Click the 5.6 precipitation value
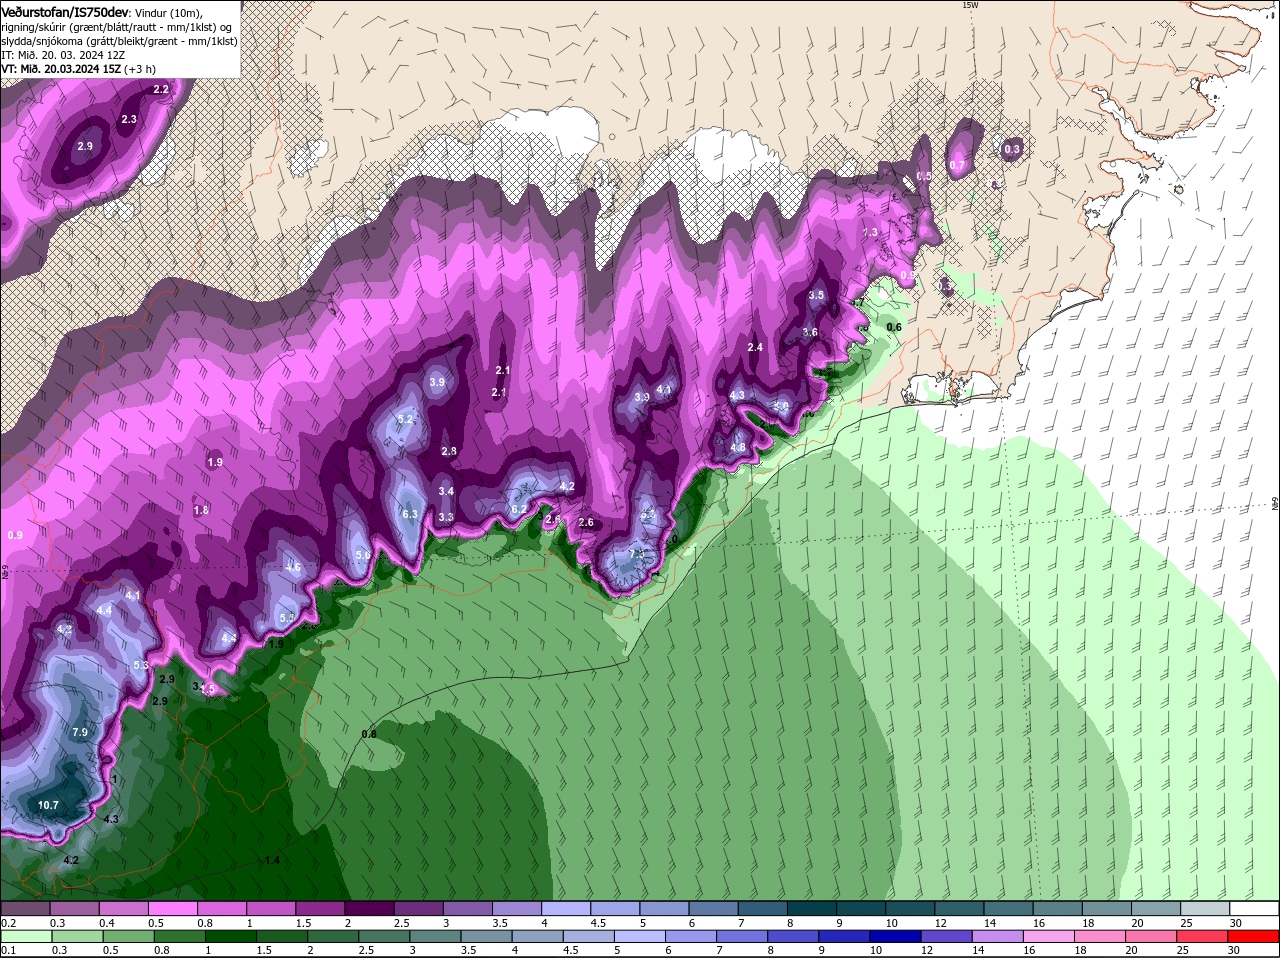Screen dimensions: 1280x958 (x=363, y=555)
